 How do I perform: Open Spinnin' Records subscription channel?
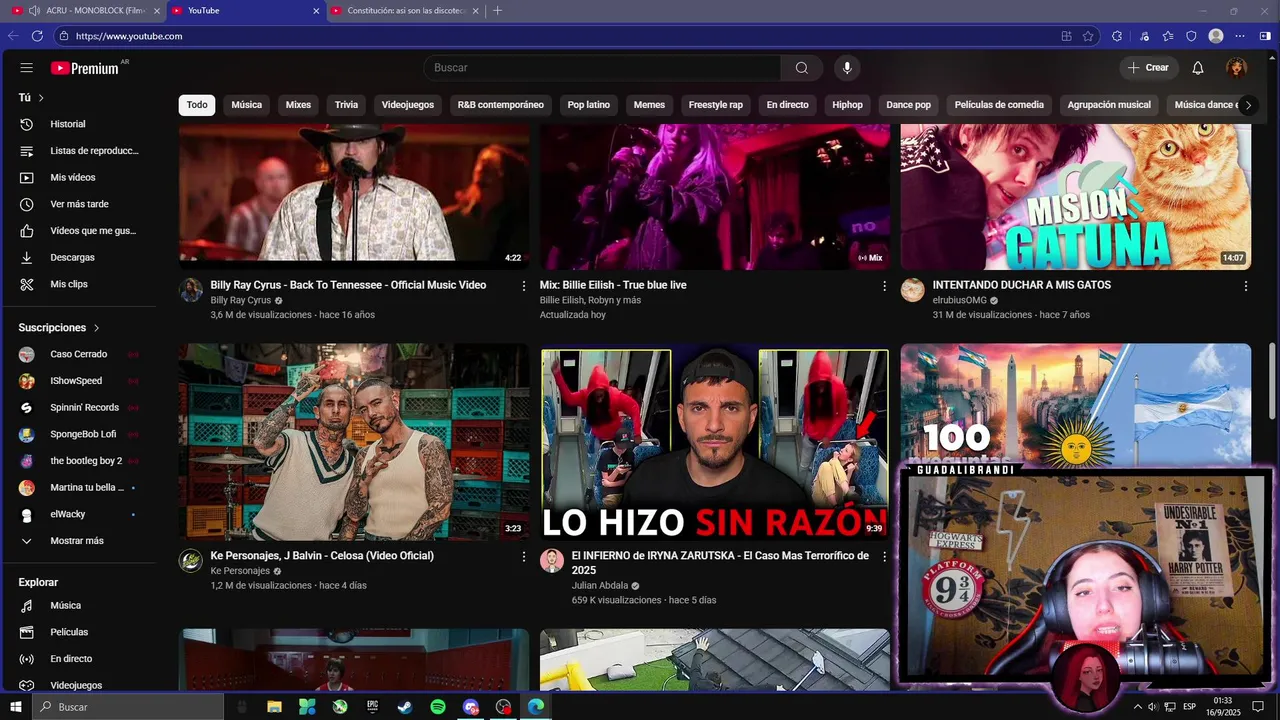pos(78,408)
